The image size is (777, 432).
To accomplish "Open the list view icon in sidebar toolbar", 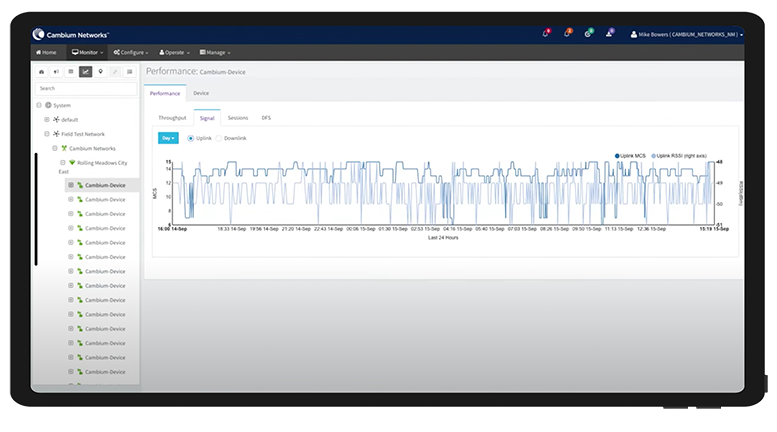I will point(131,72).
